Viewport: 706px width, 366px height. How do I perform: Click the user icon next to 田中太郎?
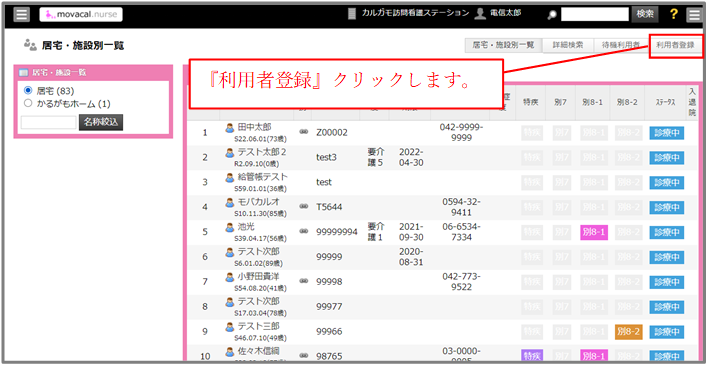[230, 128]
